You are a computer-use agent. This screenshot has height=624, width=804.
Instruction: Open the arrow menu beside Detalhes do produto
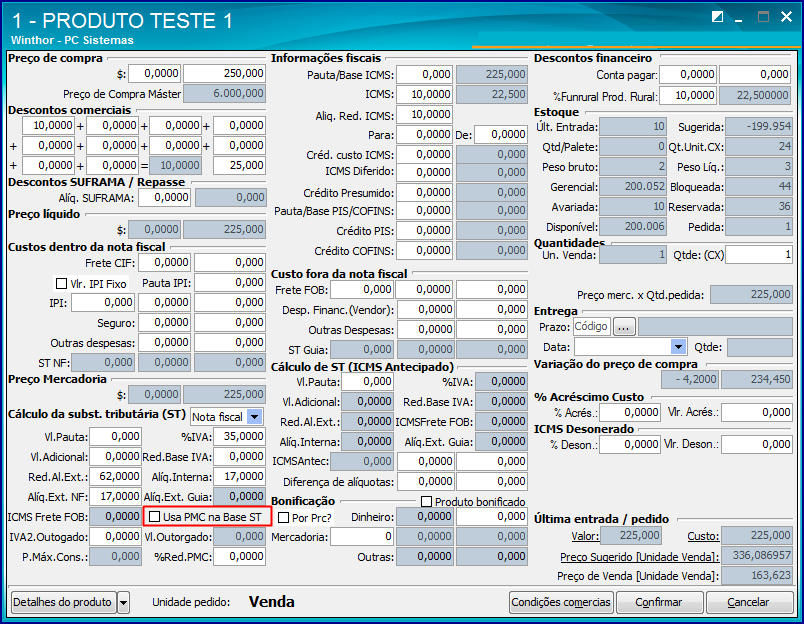coord(124,602)
